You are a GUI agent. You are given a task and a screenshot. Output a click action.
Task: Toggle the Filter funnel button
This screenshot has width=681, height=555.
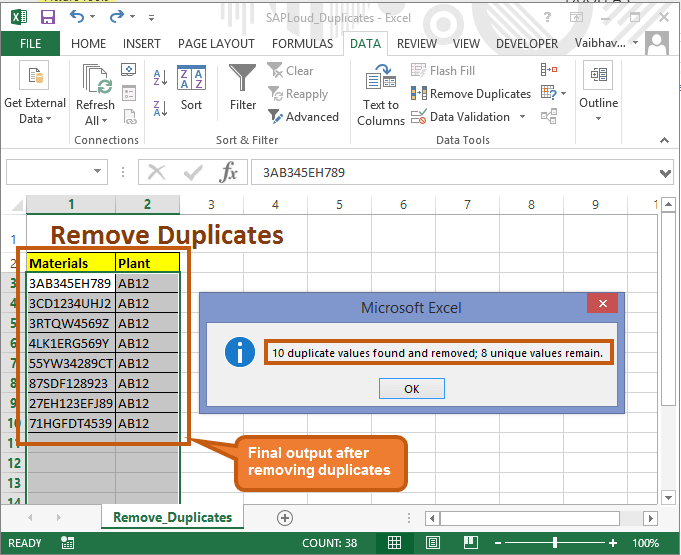243,87
